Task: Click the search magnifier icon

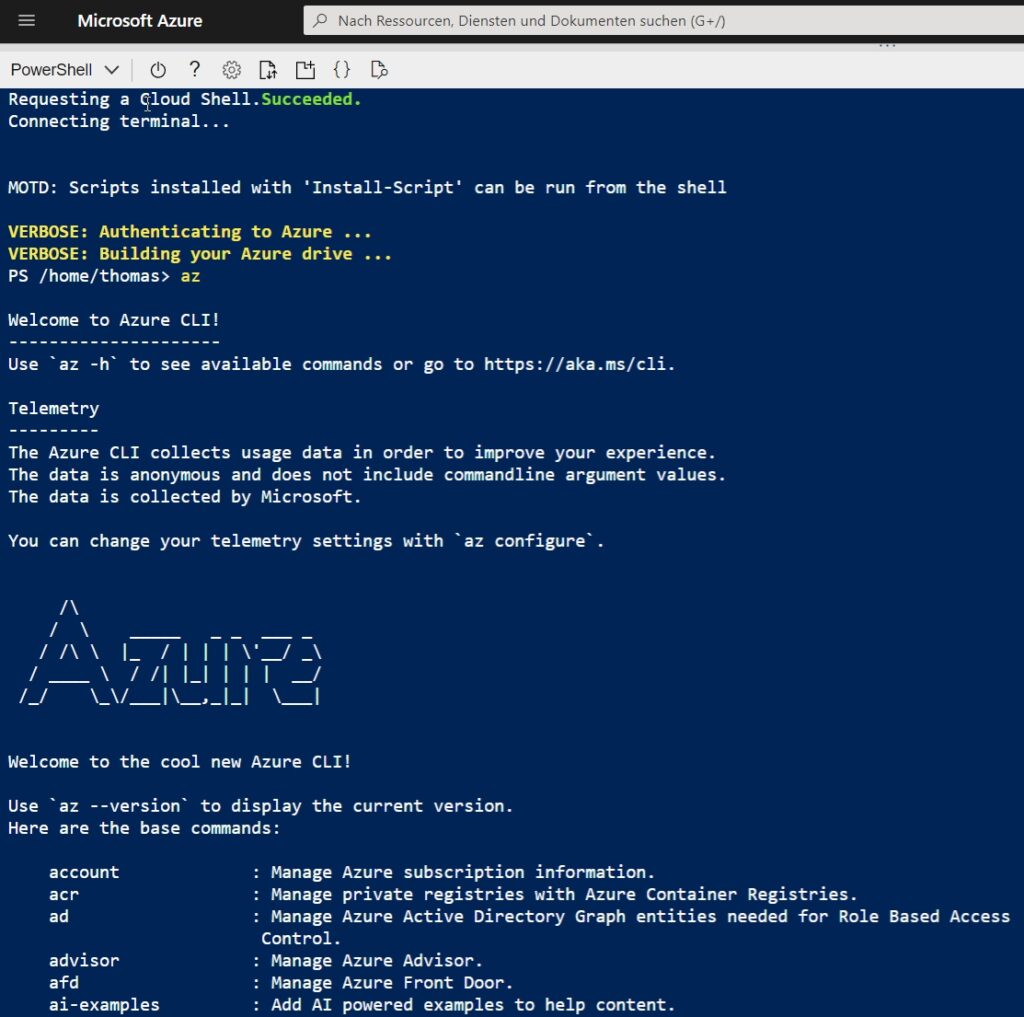Action: click(320, 20)
